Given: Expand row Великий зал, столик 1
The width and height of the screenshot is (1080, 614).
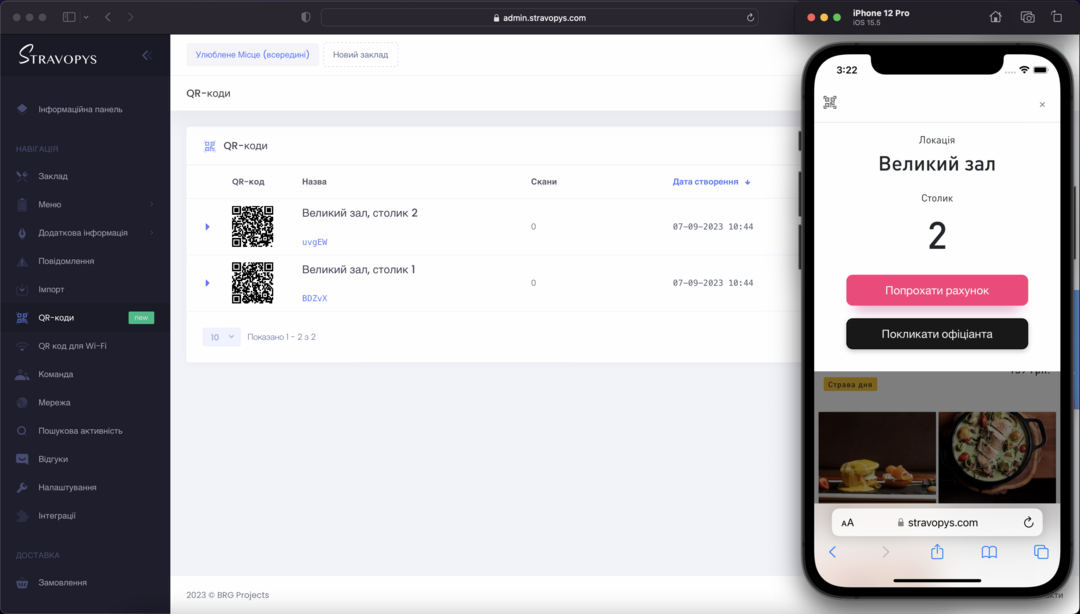Looking at the screenshot, I should click(207, 283).
